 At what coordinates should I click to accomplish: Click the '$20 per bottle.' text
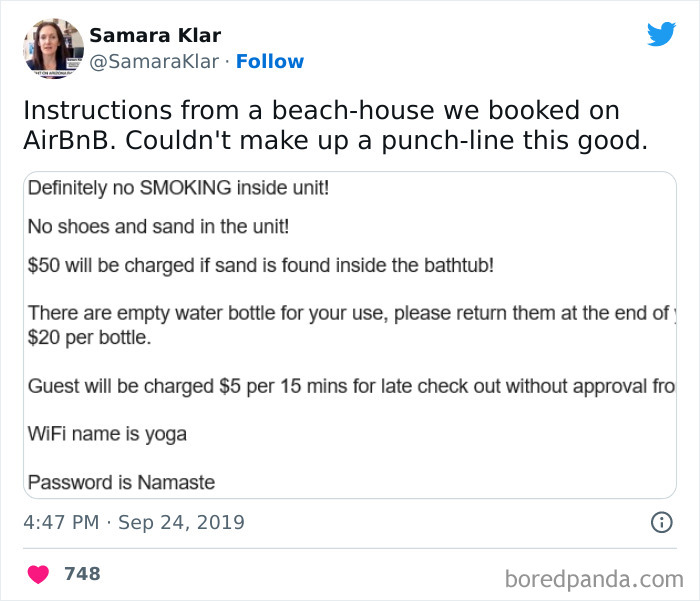tap(89, 337)
